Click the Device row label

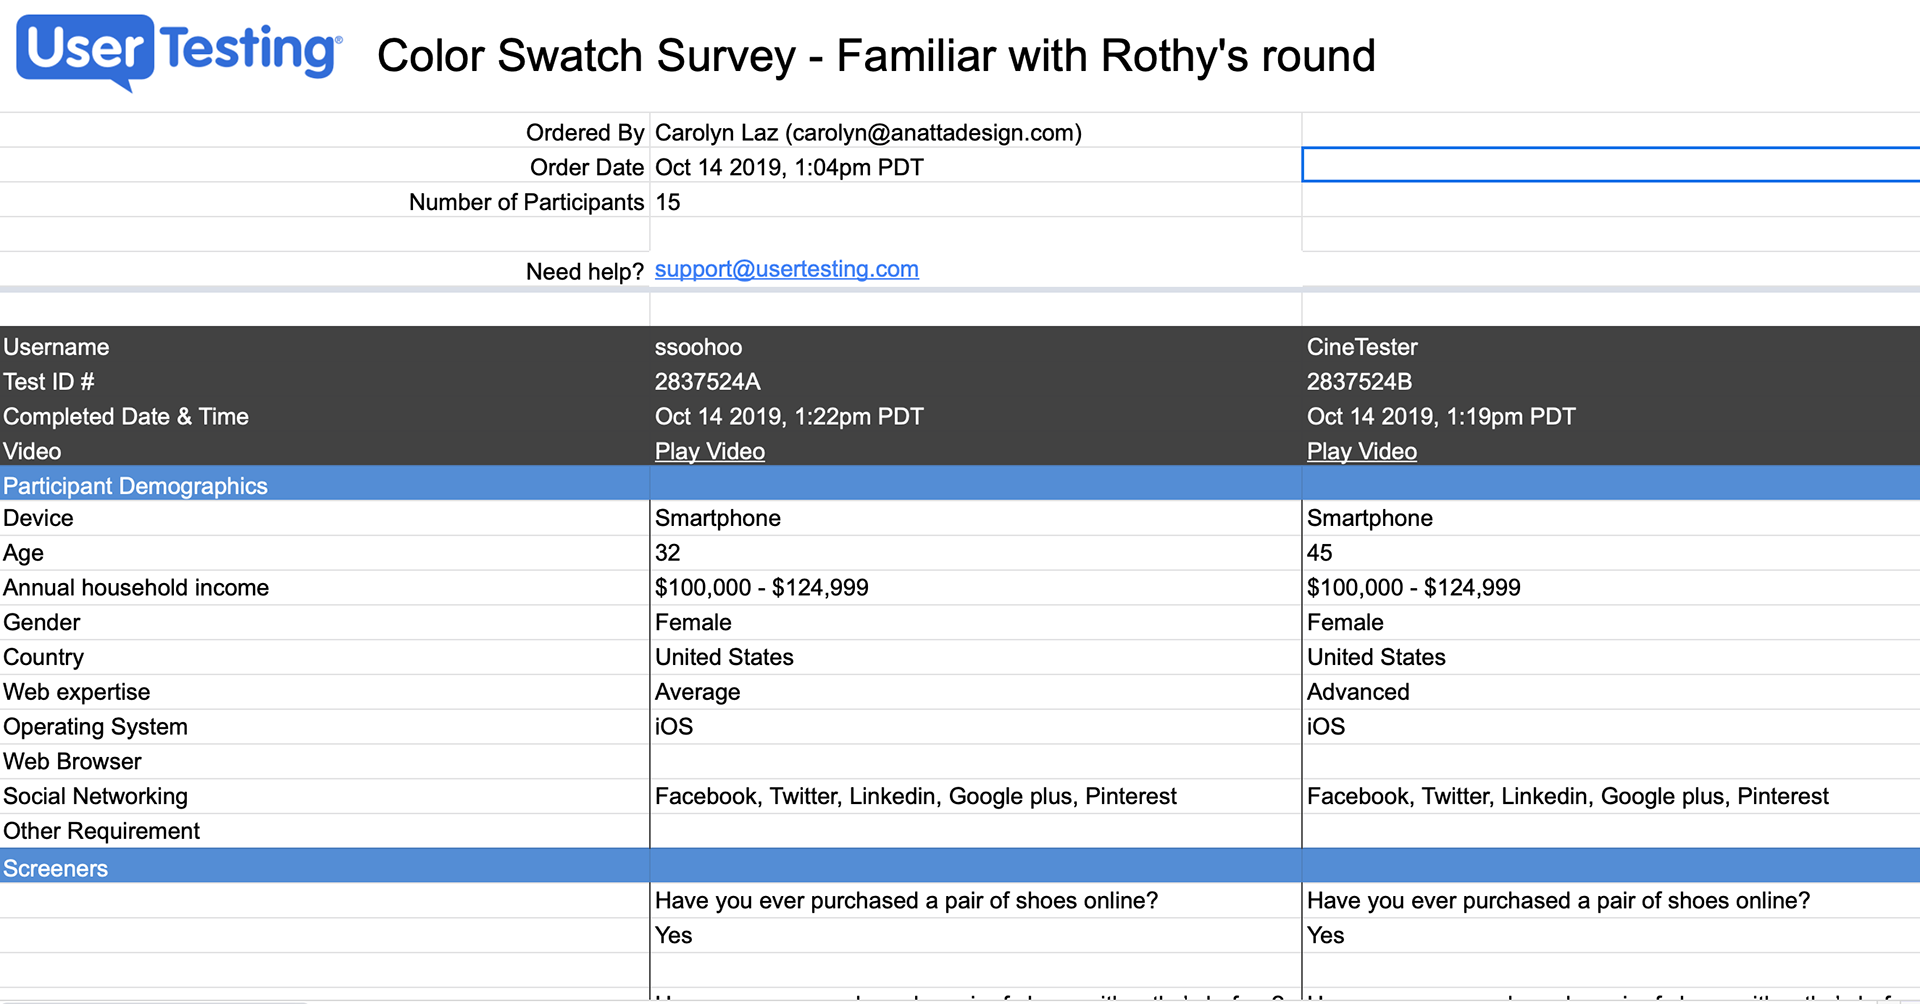tap(38, 518)
